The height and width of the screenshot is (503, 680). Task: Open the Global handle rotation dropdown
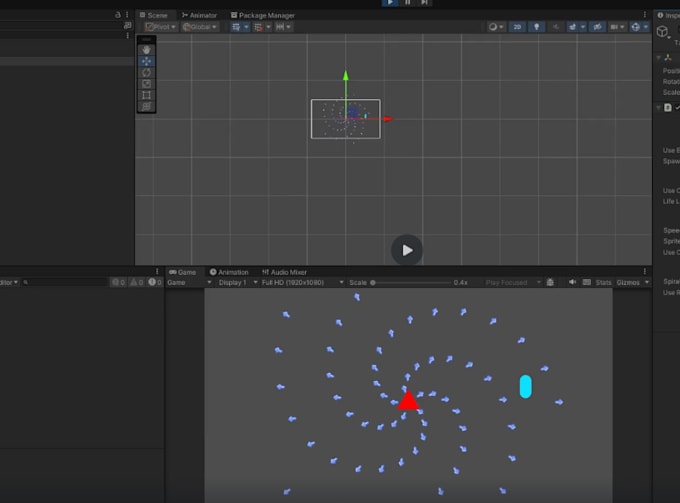pyautogui.click(x=200, y=27)
